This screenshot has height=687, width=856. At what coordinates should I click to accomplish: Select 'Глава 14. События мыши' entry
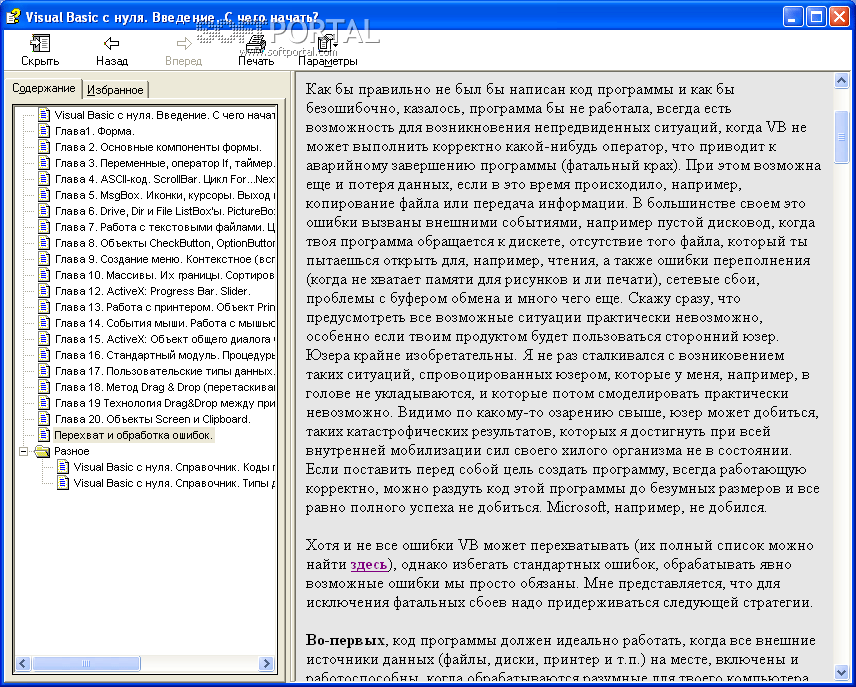(x=165, y=323)
